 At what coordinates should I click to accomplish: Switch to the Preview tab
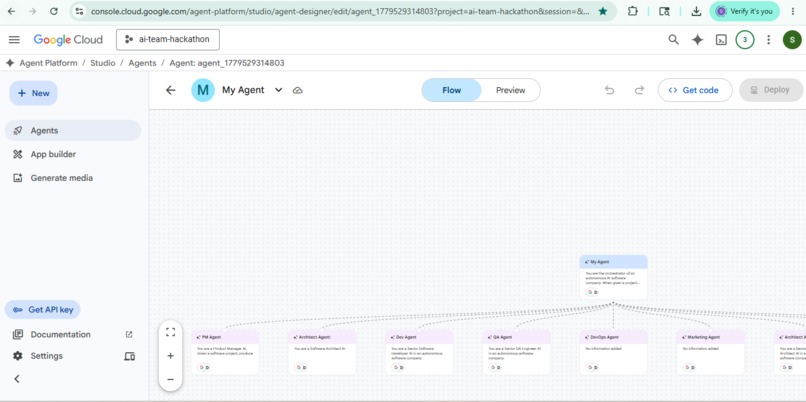tap(510, 90)
